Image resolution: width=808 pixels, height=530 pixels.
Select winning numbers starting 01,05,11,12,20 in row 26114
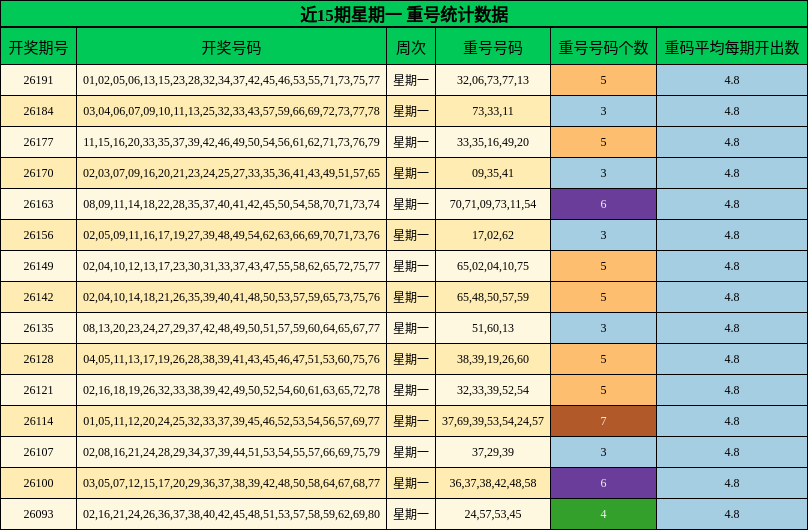(231, 421)
